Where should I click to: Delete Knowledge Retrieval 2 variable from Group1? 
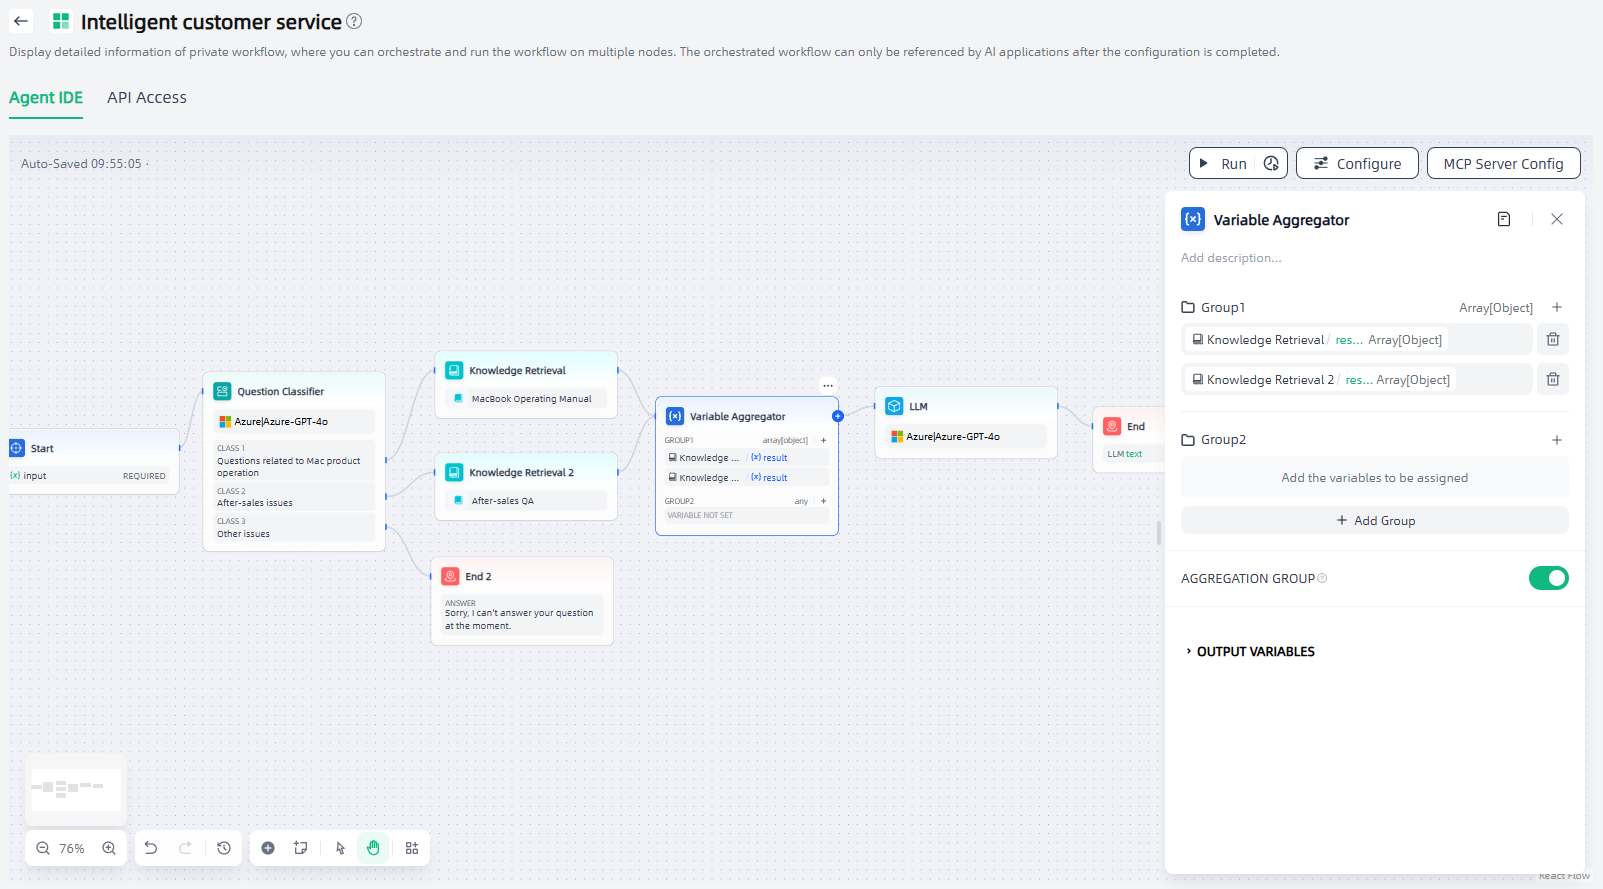[1552, 379]
